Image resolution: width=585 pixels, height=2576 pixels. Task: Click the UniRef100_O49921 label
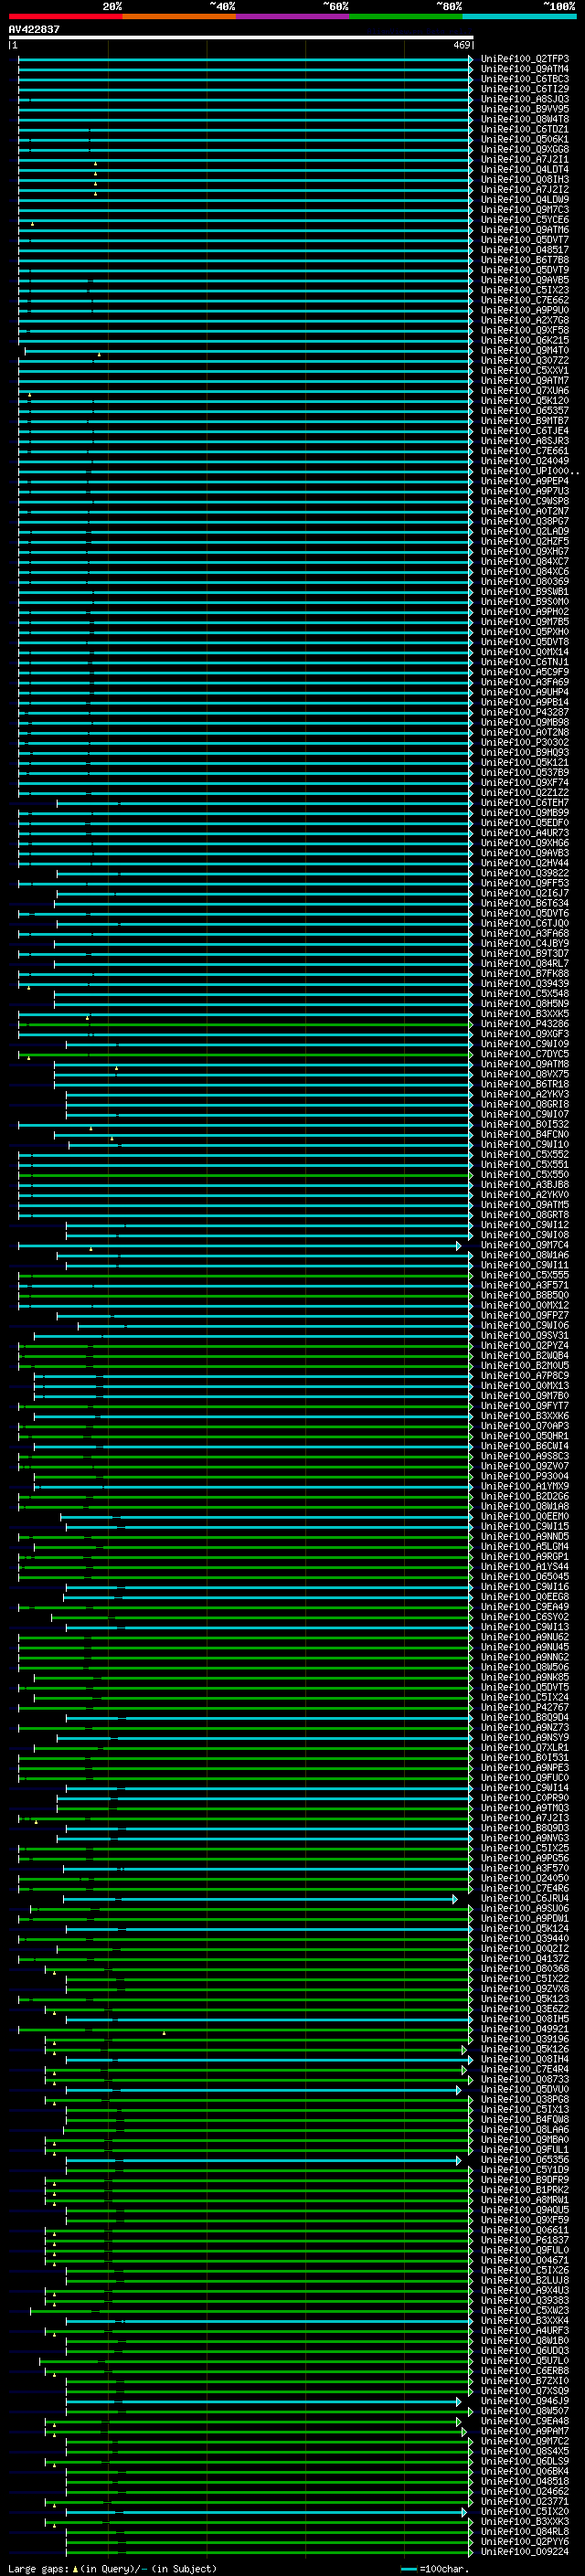pos(525,2029)
